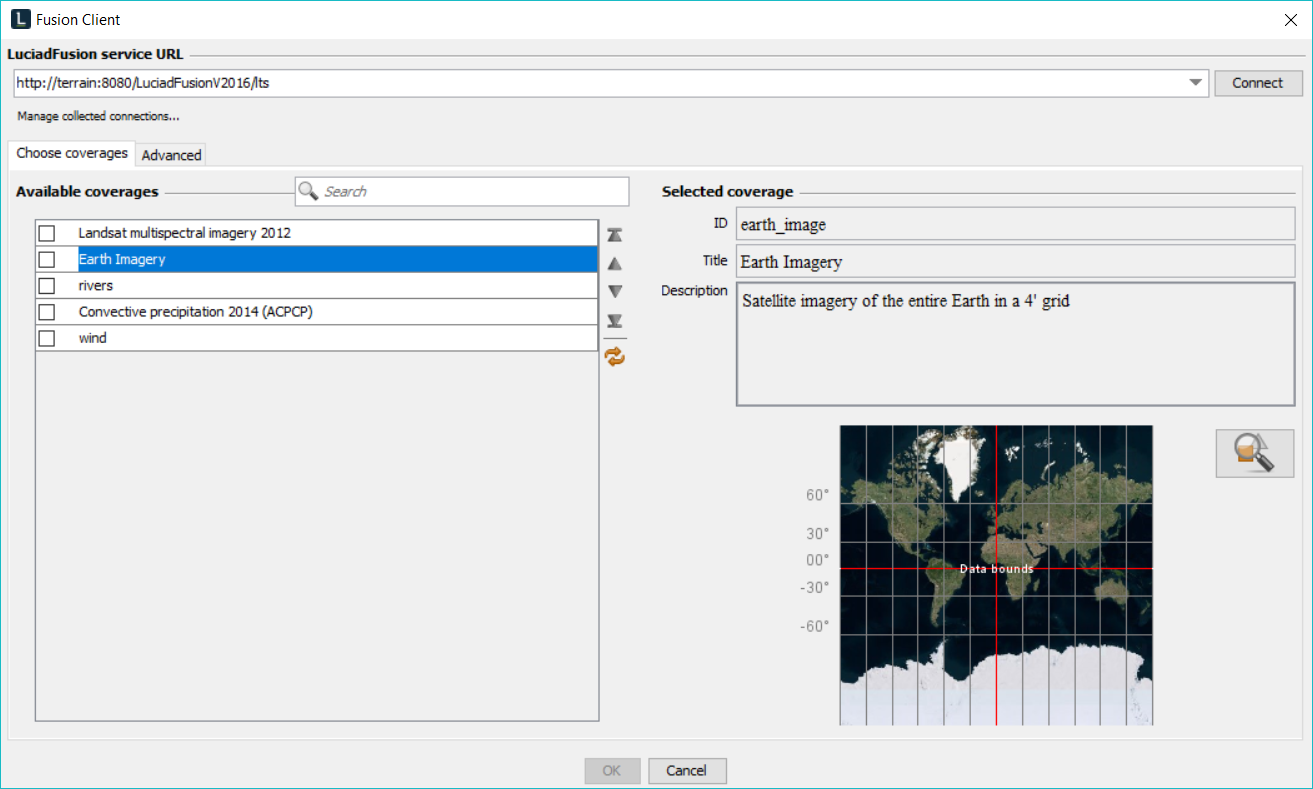Image resolution: width=1313 pixels, height=789 pixels.
Task: Move selected coverage to top of list
Action: click(615, 235)
